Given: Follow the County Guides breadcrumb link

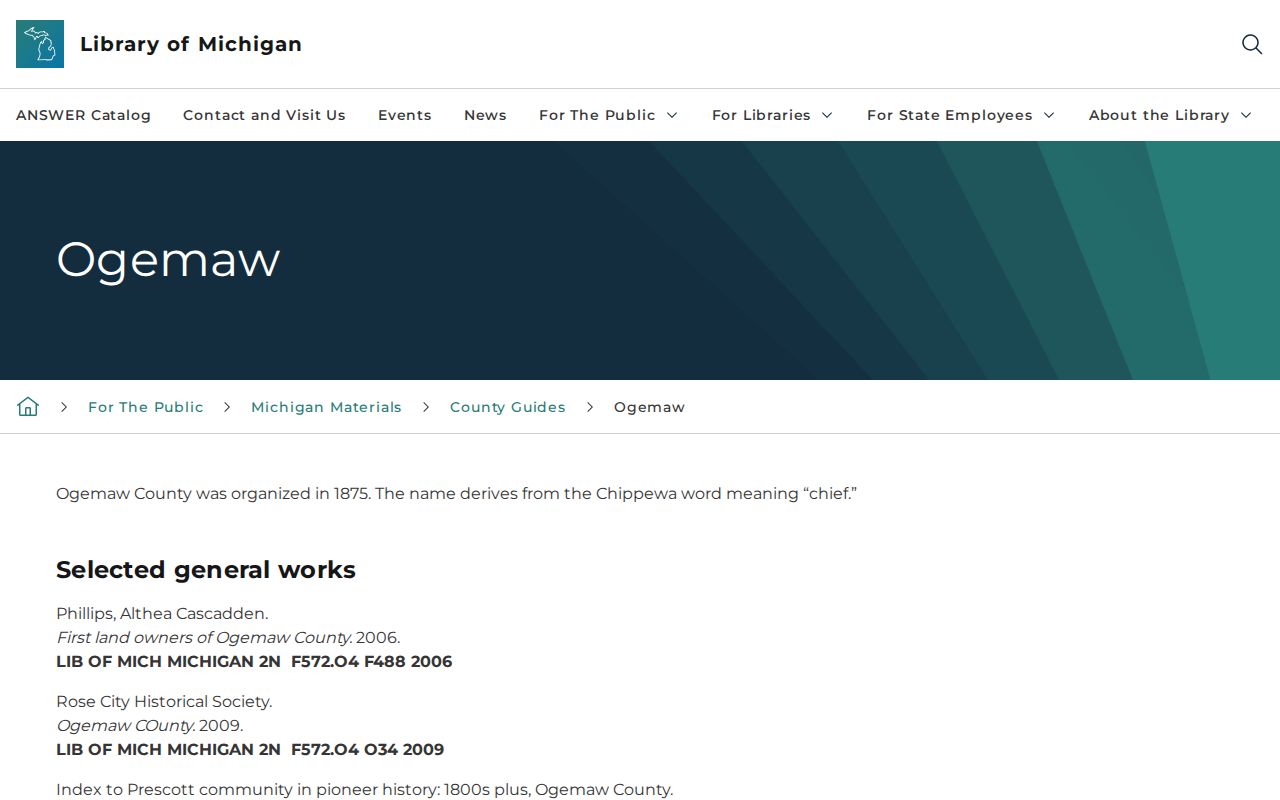Looking at the screenshot, I should [x=508, y=407].
